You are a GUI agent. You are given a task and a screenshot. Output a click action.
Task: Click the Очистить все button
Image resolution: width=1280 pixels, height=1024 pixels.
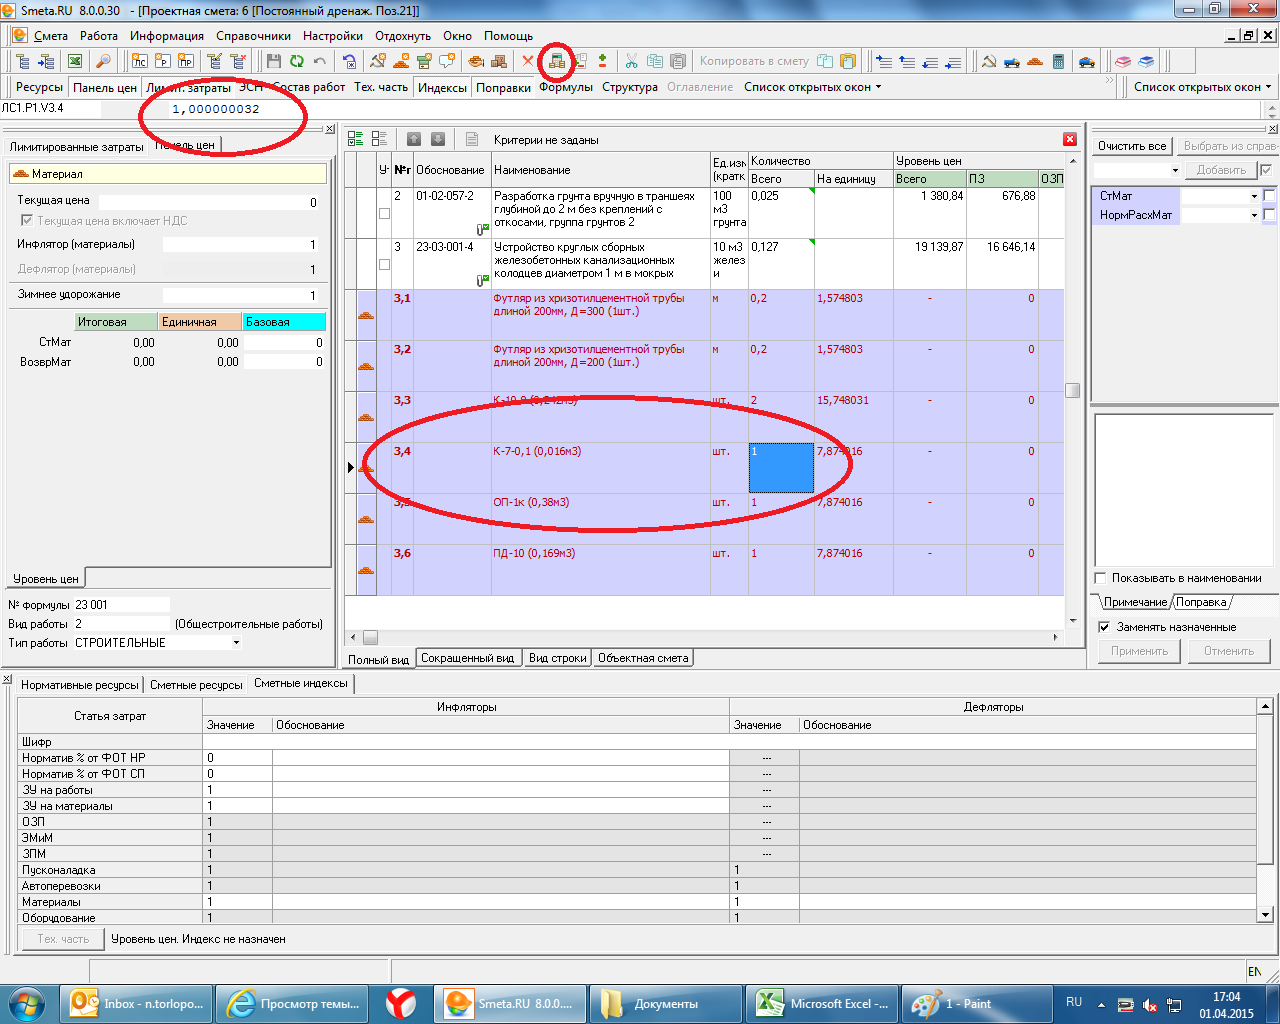[x=1132, y=146]
